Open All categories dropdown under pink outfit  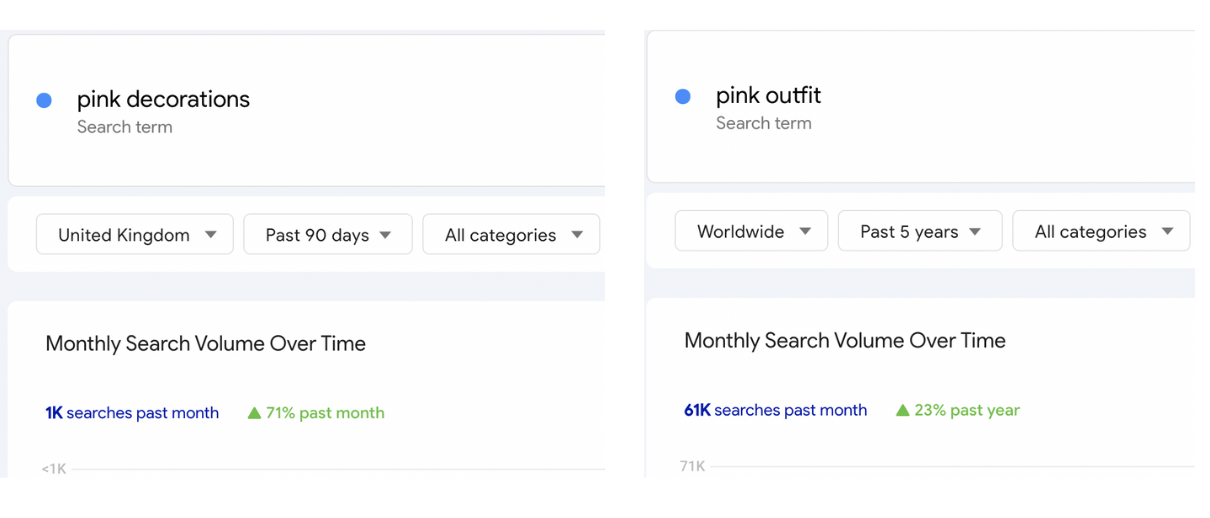coord(1101,231)
